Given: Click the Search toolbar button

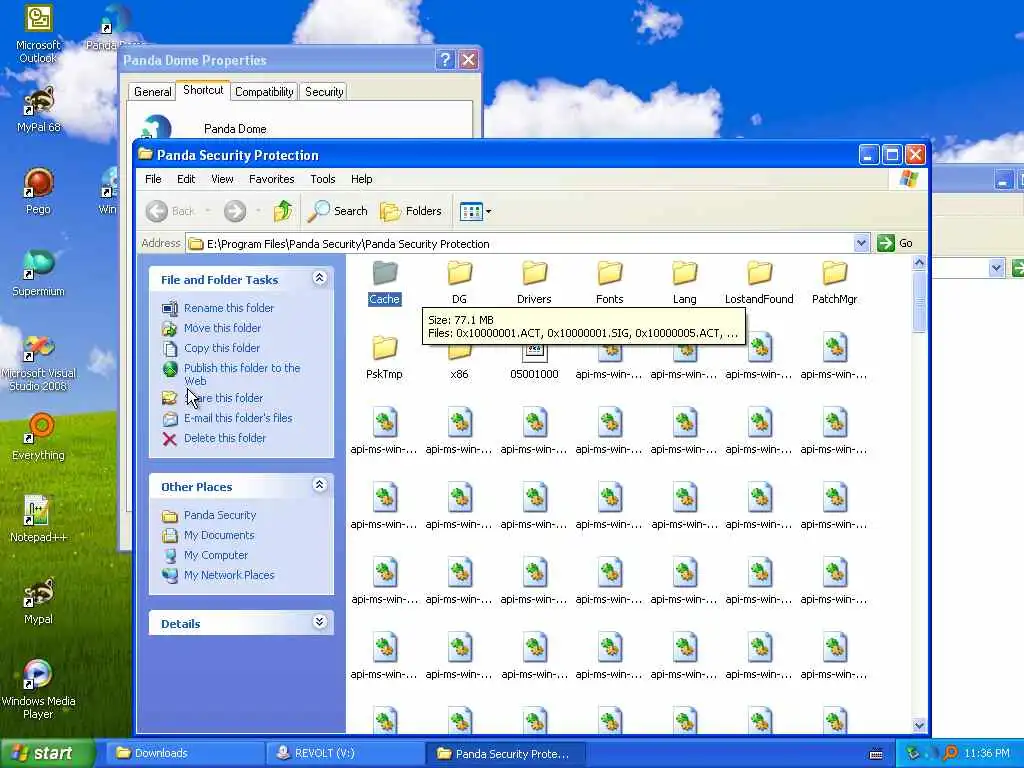Looking at the screenshot, I should pyautogui.click(x=338, y=211).
